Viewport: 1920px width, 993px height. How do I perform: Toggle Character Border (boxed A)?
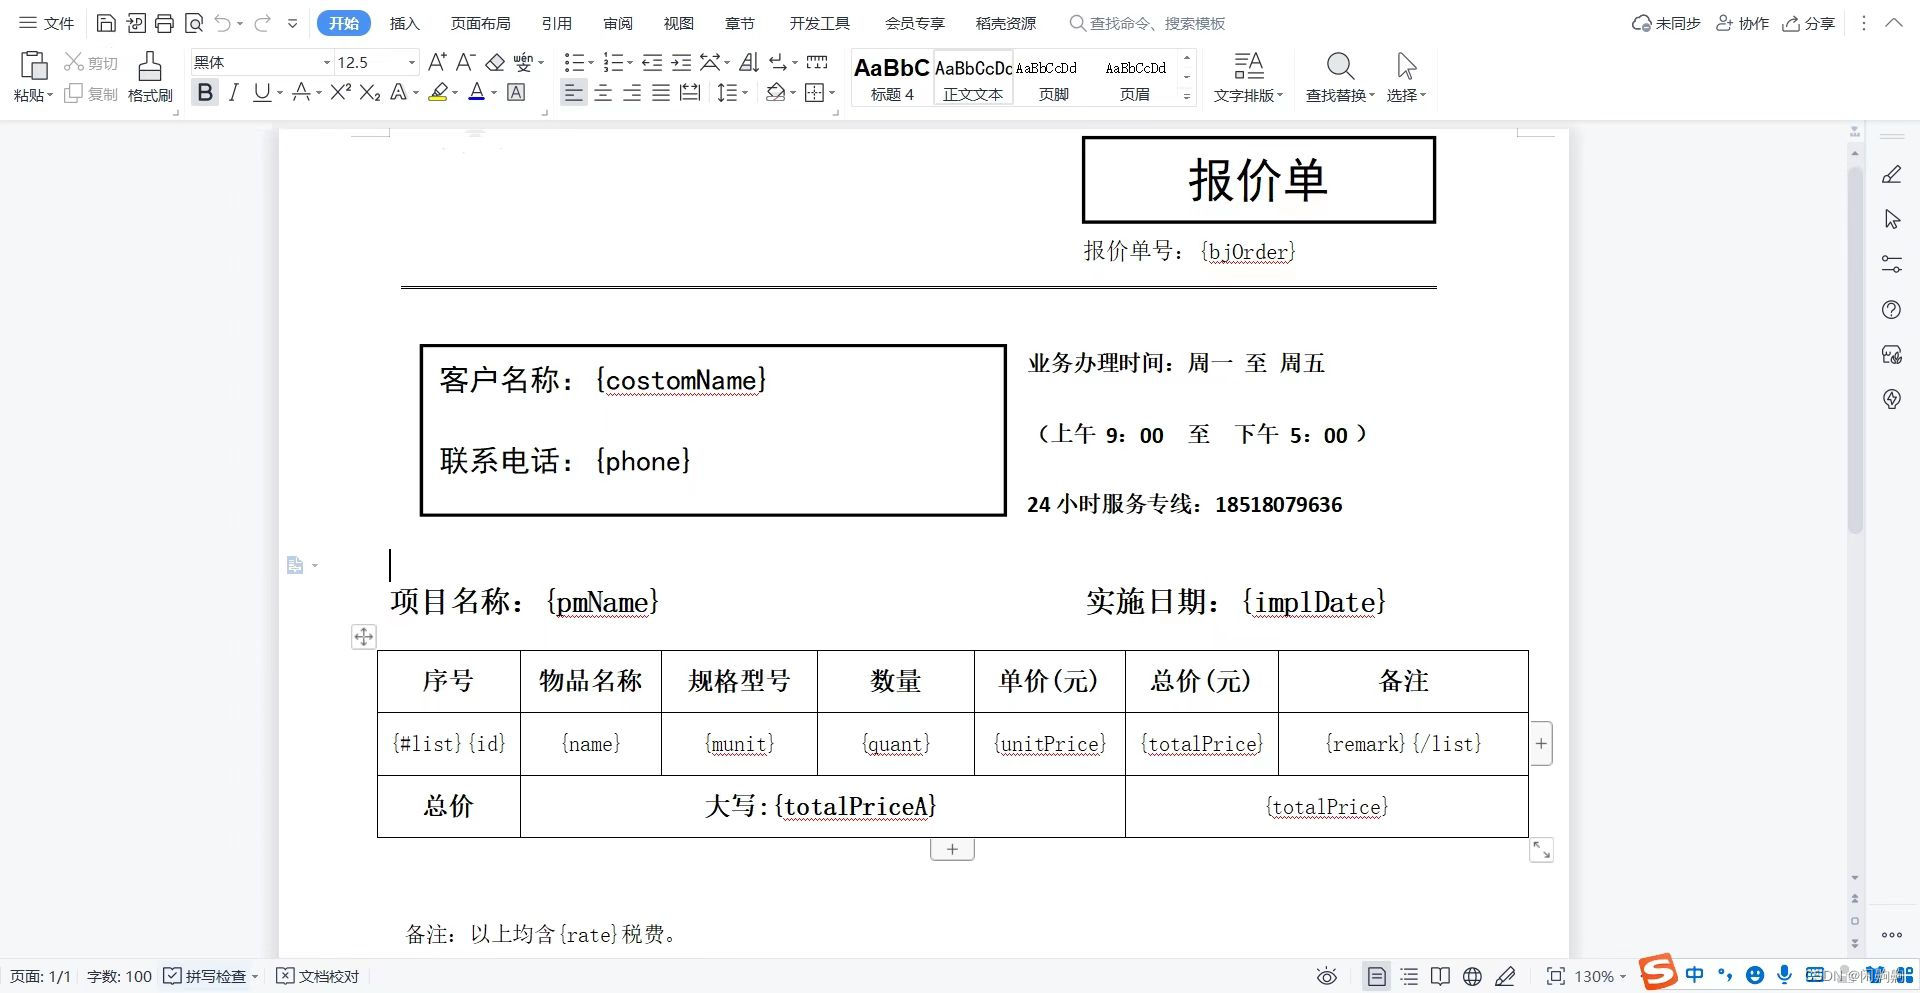click(x=516, y=93)
